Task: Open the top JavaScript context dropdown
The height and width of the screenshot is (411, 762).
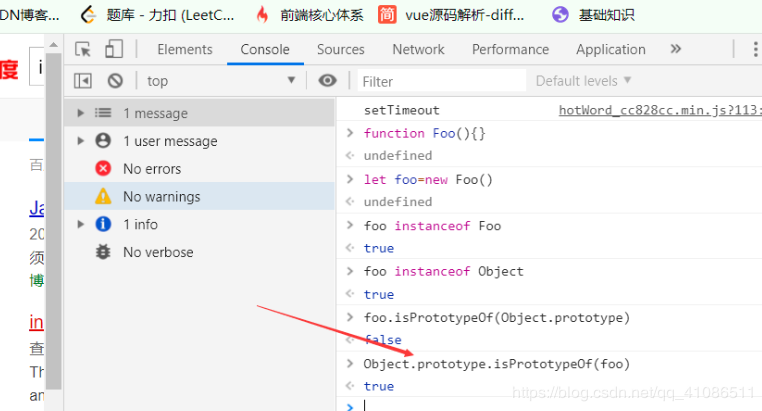Action: pyautogui.click(x=222, y=81)
